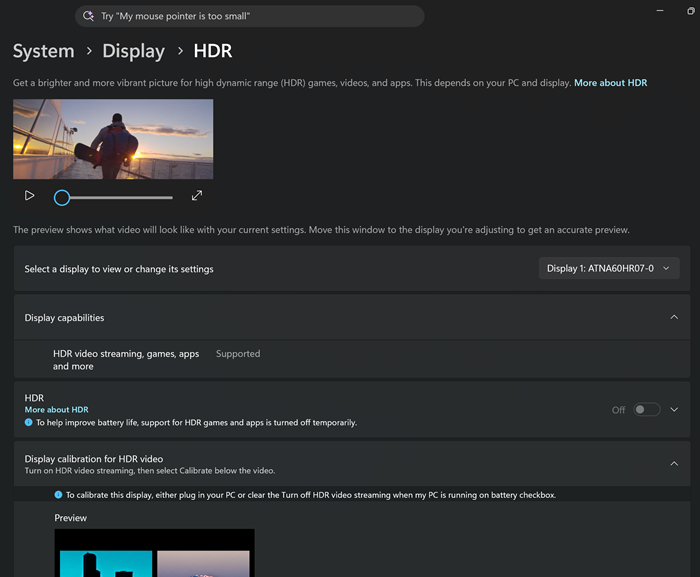Open More about HDR link under HDR
The height and width of the screenshot is (577, 700).
click(56, 410)
